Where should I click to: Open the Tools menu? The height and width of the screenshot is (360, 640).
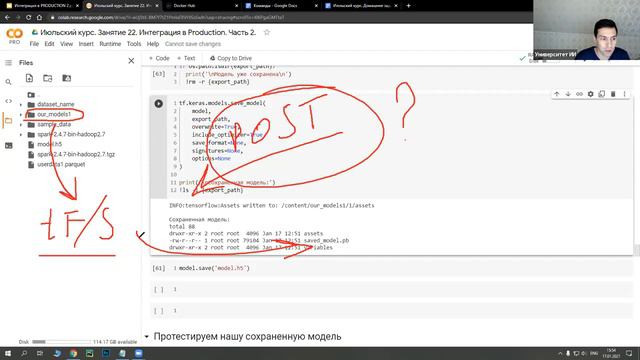point(134,44)
